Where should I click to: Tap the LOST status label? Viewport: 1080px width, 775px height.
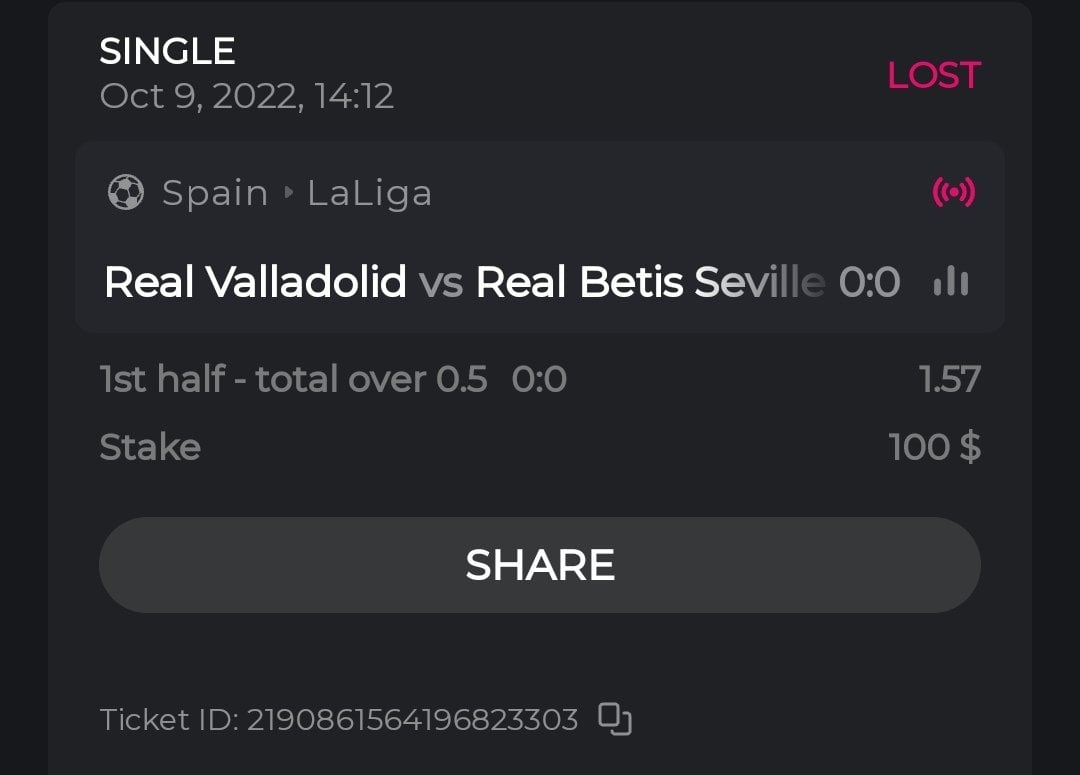click(933, 75)
